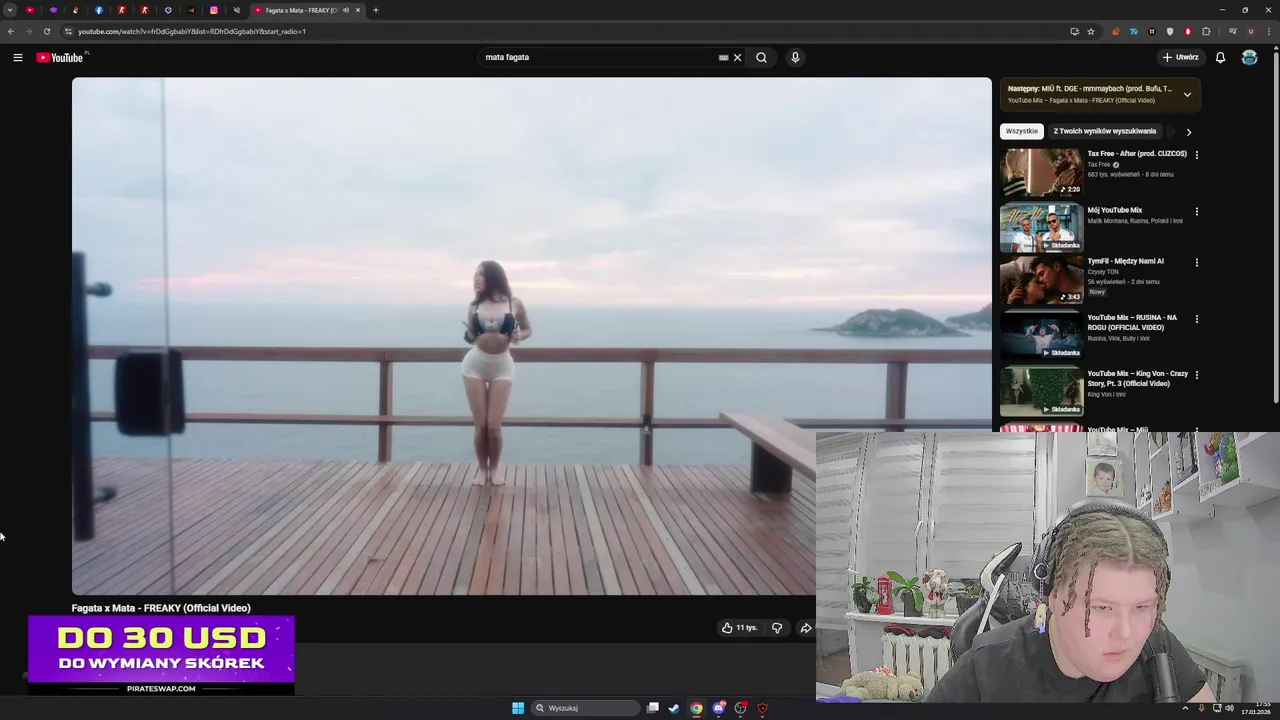1280x720 pixels.
Task: Click the URL address bar
Action: (570, 31)
